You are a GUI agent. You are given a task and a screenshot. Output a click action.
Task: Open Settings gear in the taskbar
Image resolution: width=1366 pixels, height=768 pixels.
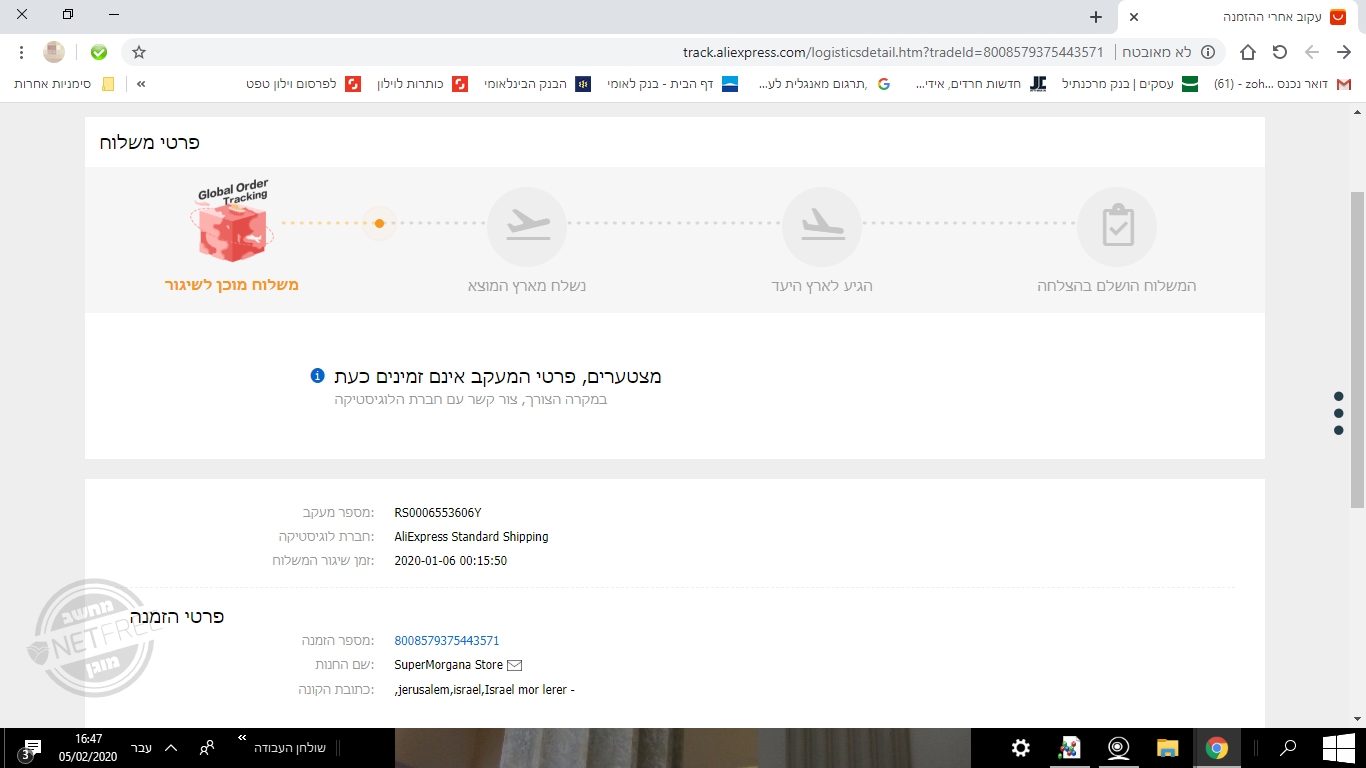pyautogui.click(x=1021, y=747)
